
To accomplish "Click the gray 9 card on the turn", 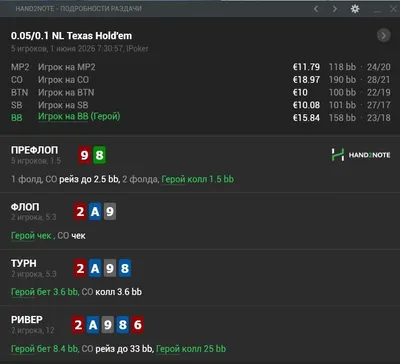I will [x=110, y=268].
